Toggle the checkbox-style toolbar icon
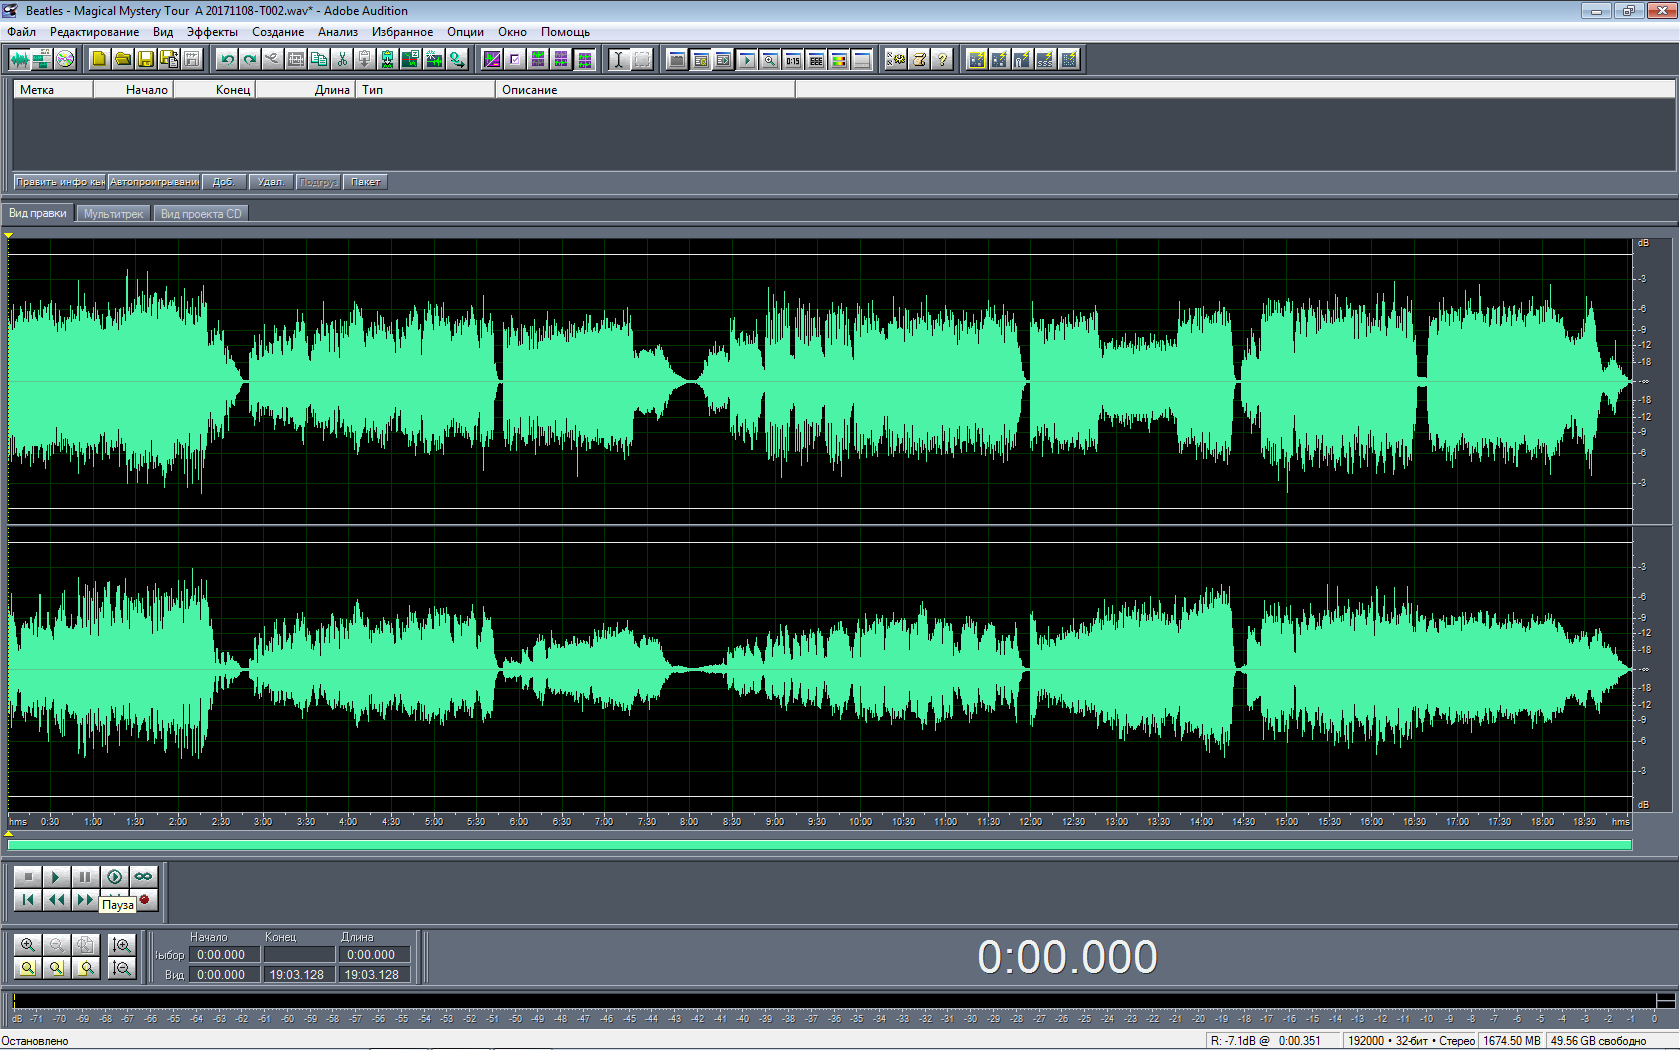 [515, 59]
